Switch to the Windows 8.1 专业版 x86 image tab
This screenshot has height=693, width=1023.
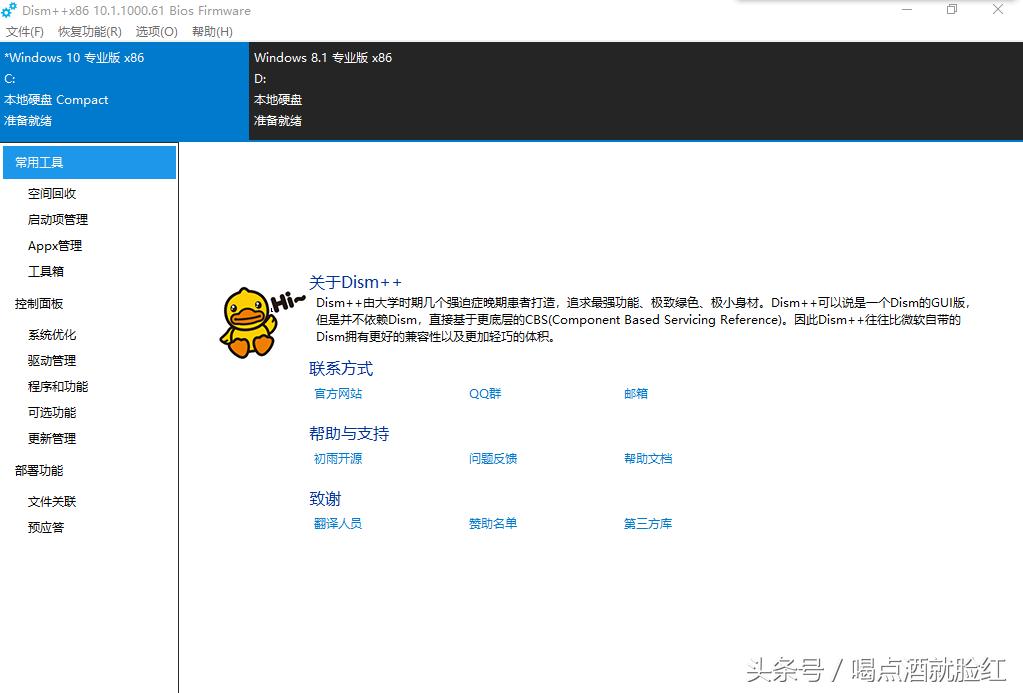[330, 90]
